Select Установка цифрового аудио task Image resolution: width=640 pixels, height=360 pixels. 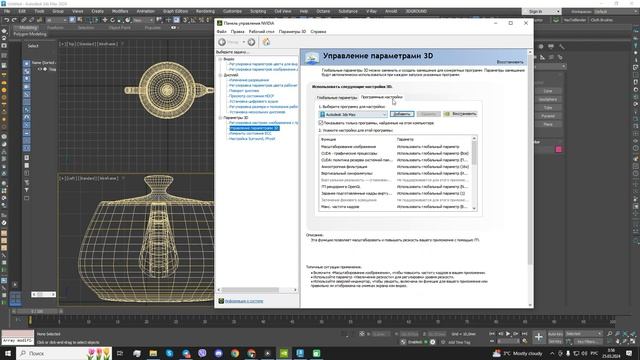coord(253,101)
